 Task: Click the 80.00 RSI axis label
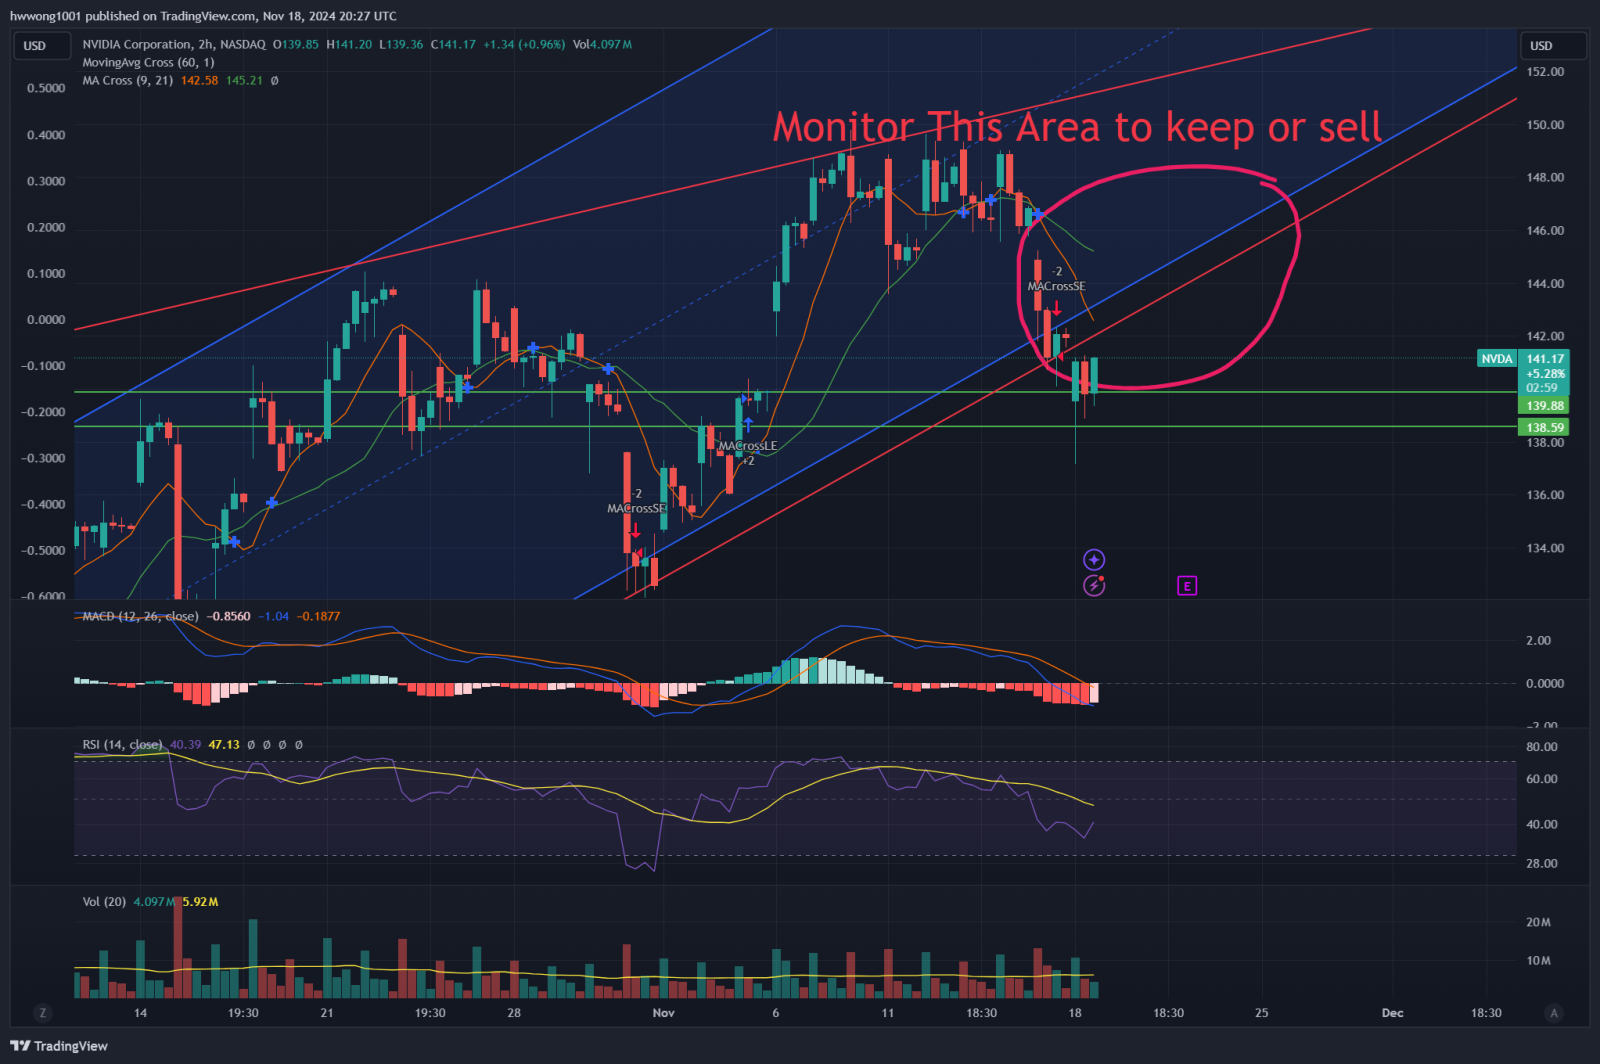[x=1542, y=747]
